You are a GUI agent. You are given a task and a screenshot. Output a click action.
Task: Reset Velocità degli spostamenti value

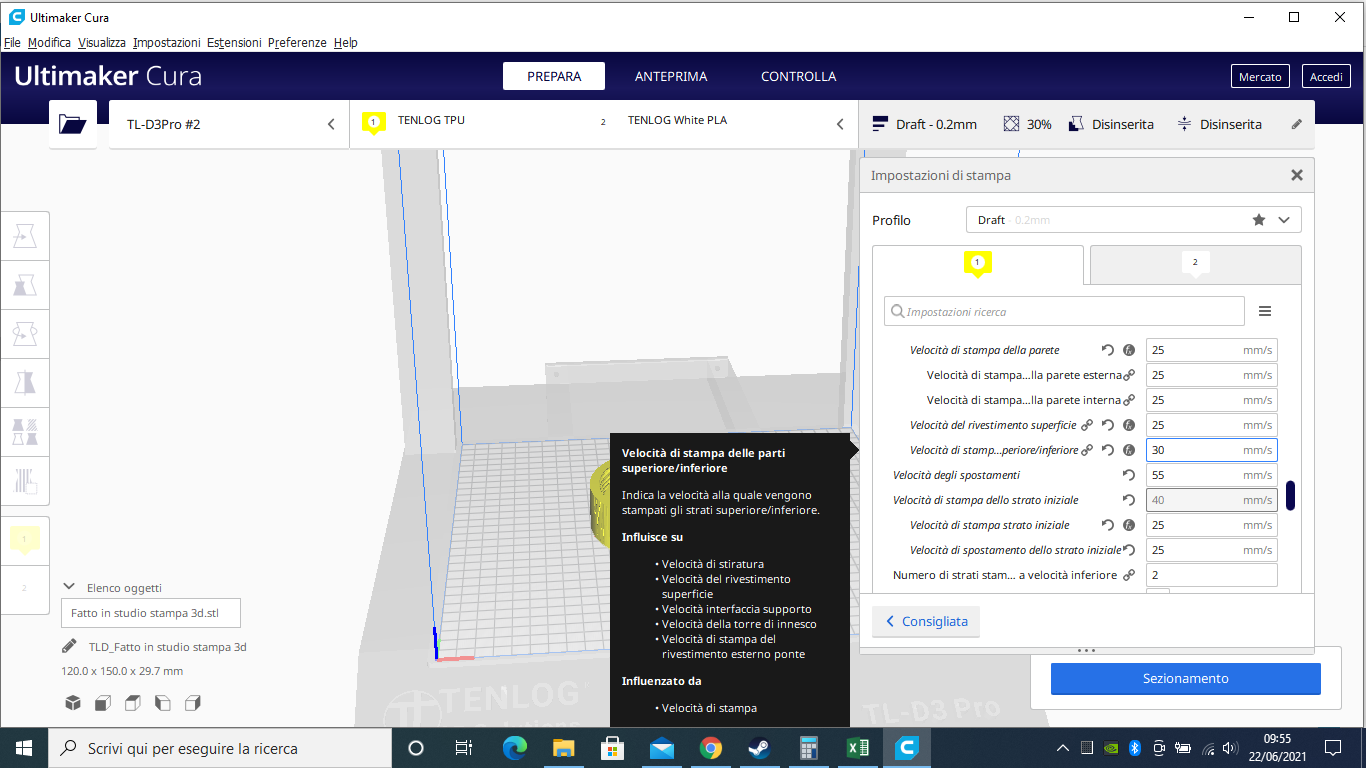(1129, 475)
